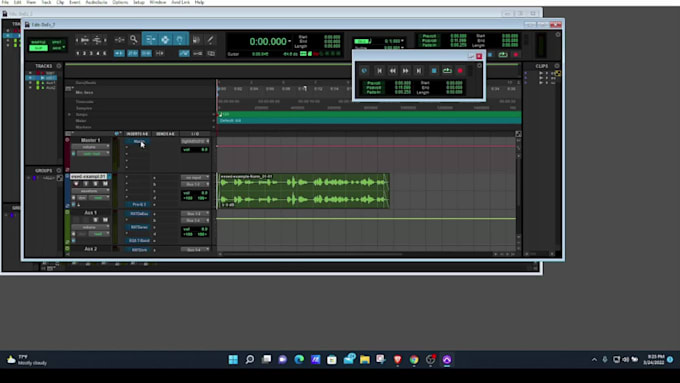680x383 pixels.
Task: Select the Scrubber speaker tool
Action: pos(196,39)
